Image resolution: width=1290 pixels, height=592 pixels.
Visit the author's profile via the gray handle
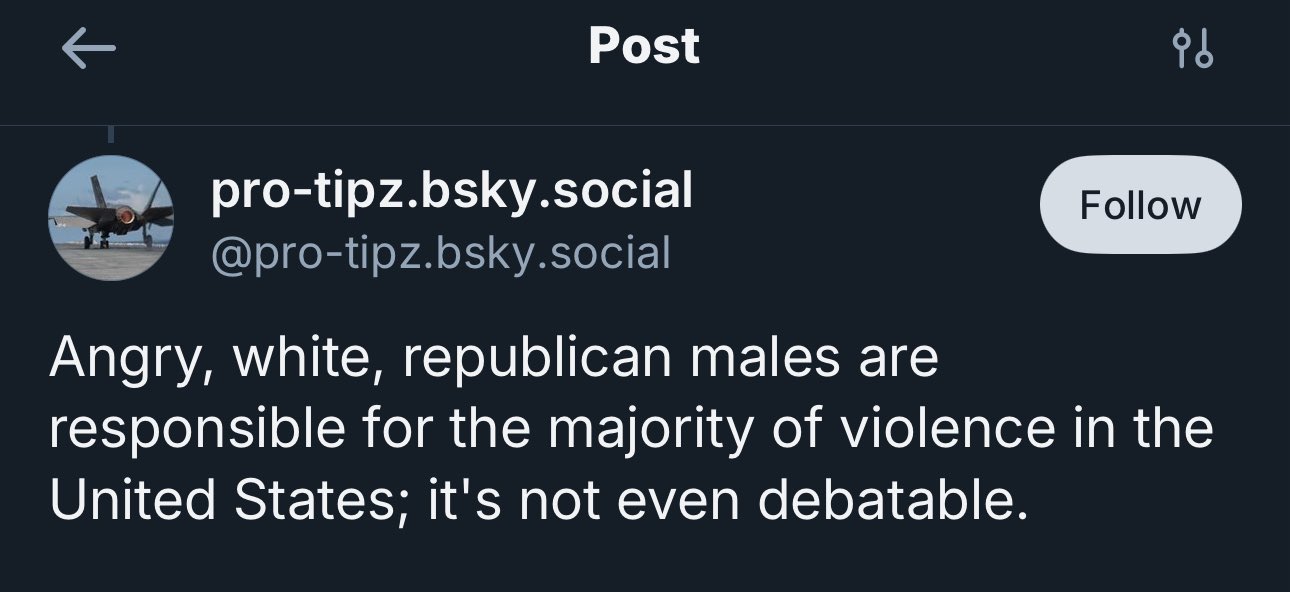point(440,253)
